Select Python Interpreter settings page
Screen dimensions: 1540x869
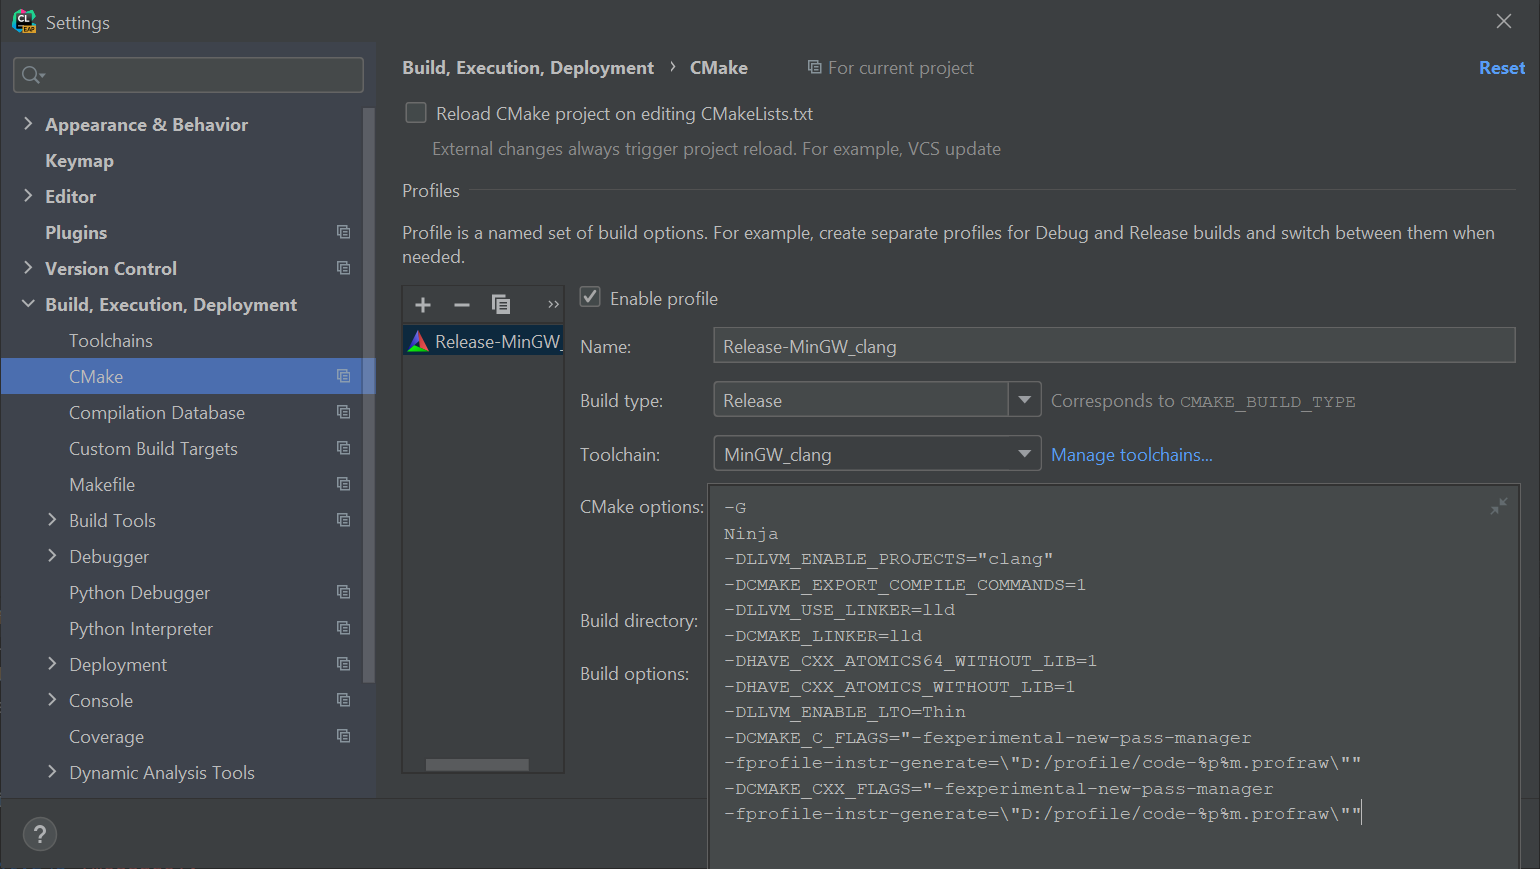click(141, 628)
